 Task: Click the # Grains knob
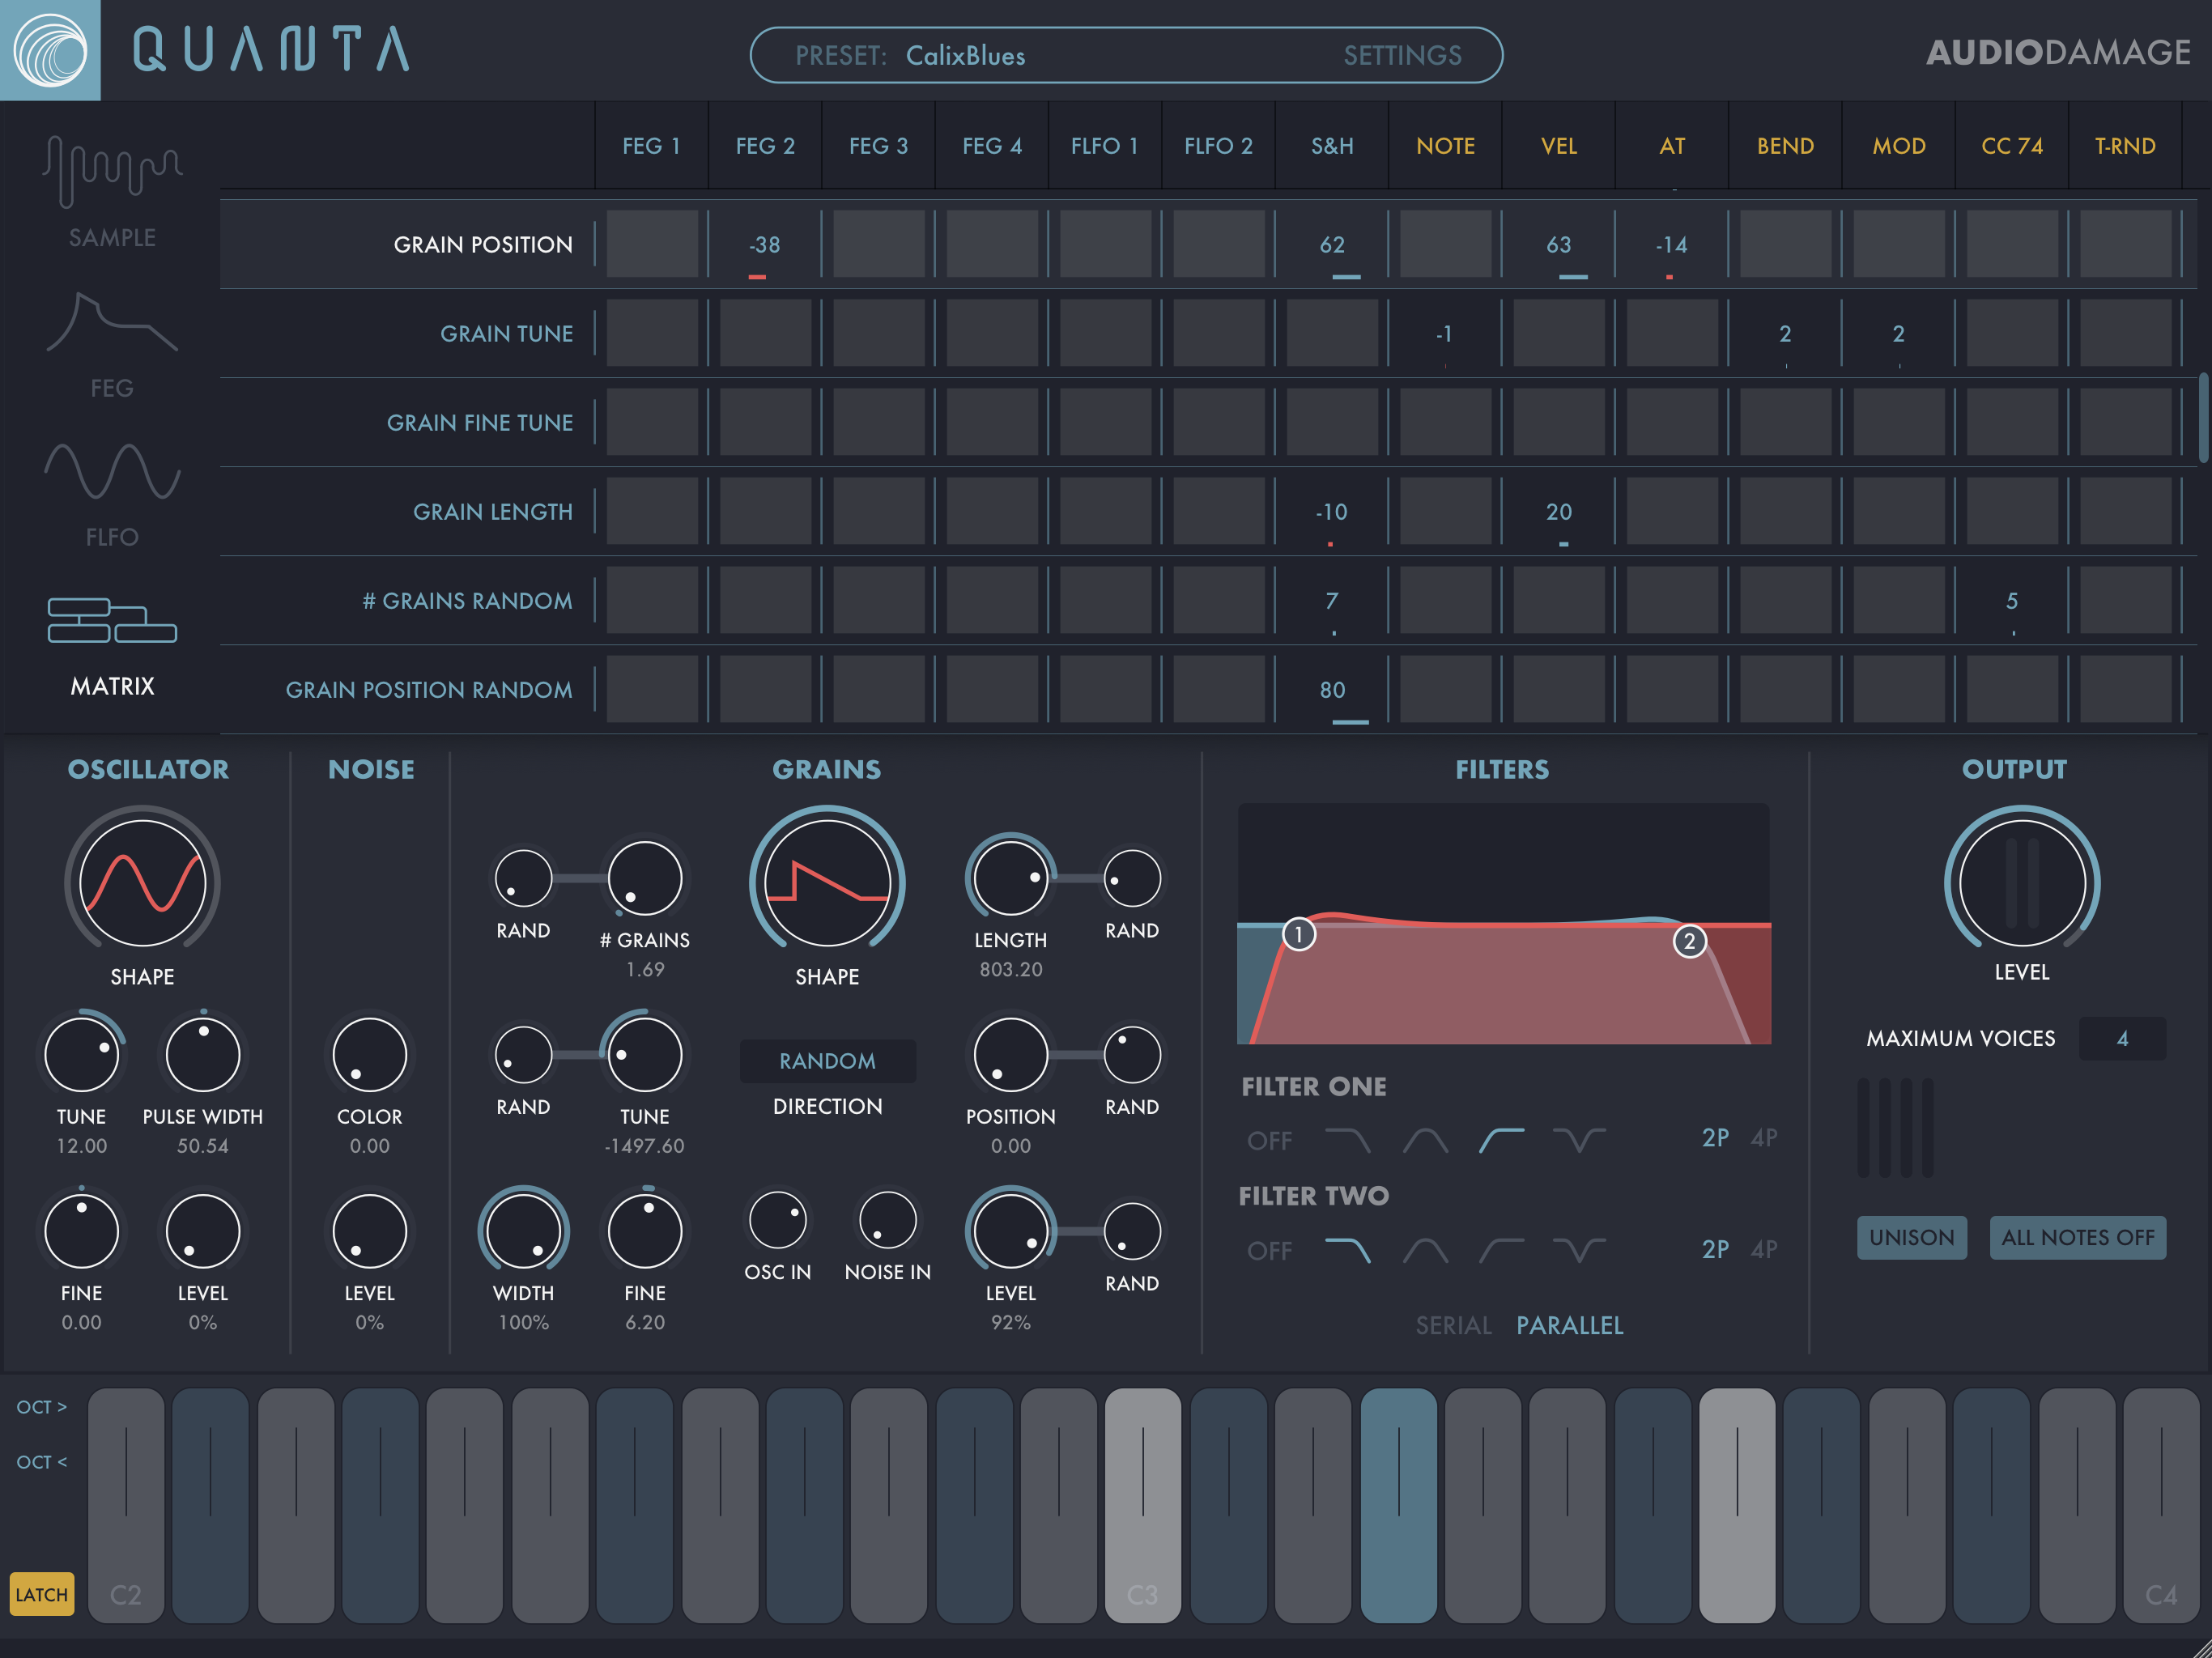(645, 878)
